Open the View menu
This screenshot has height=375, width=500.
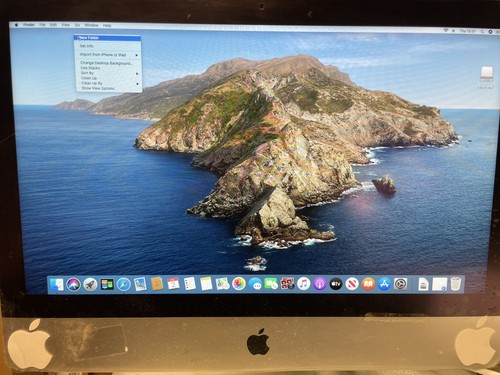[x=66, y=25]
